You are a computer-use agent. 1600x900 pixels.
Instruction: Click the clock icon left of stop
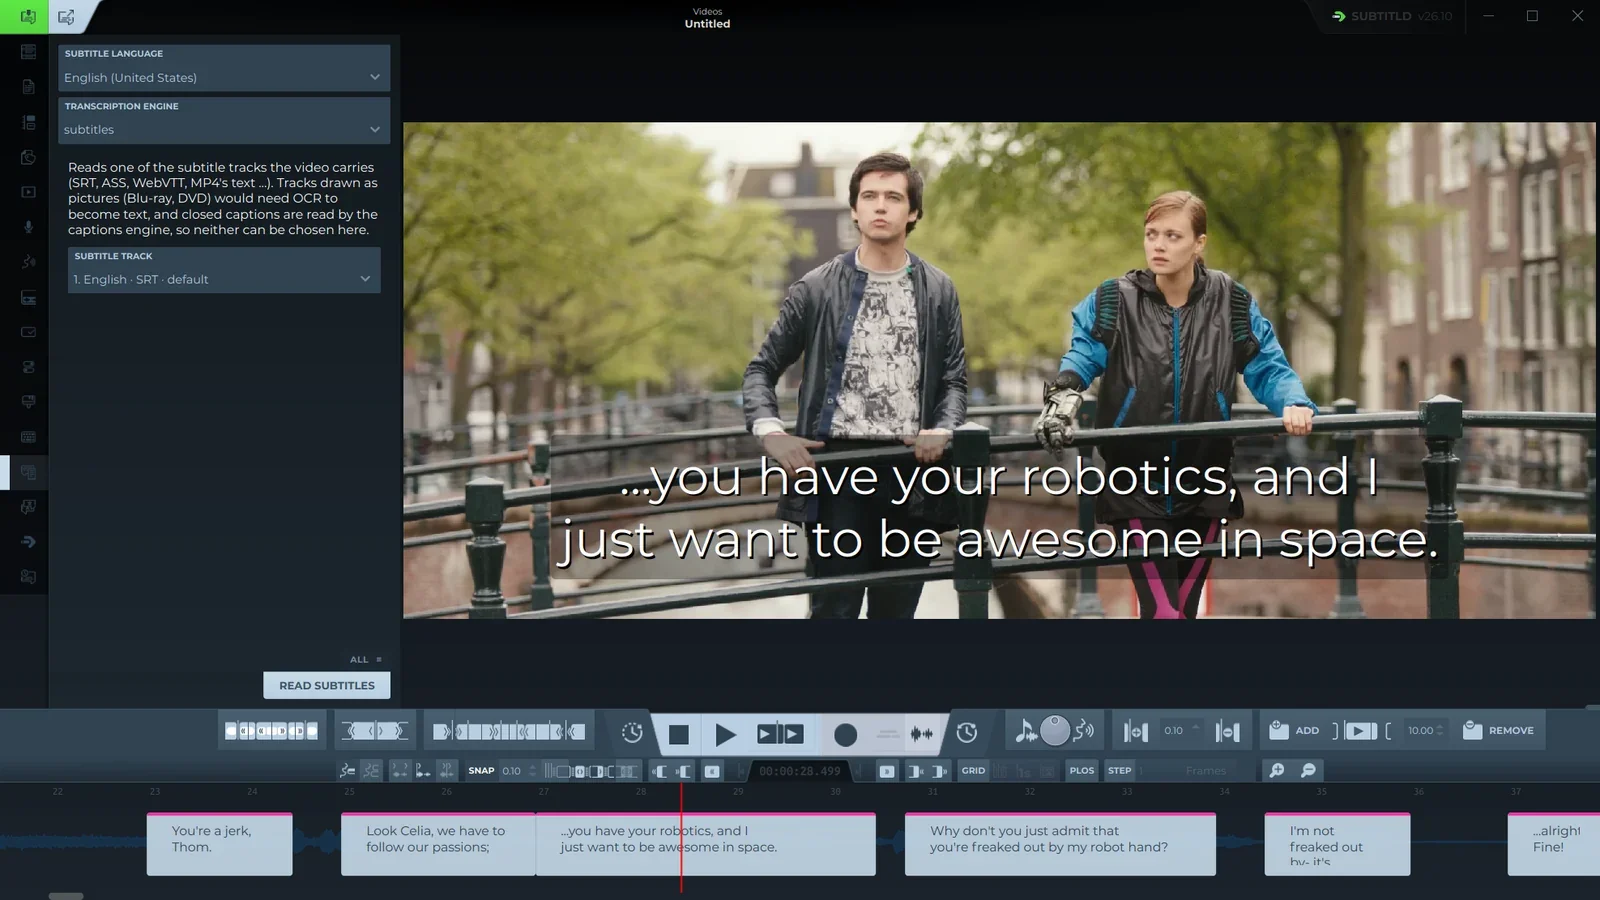tap(632, 733)
